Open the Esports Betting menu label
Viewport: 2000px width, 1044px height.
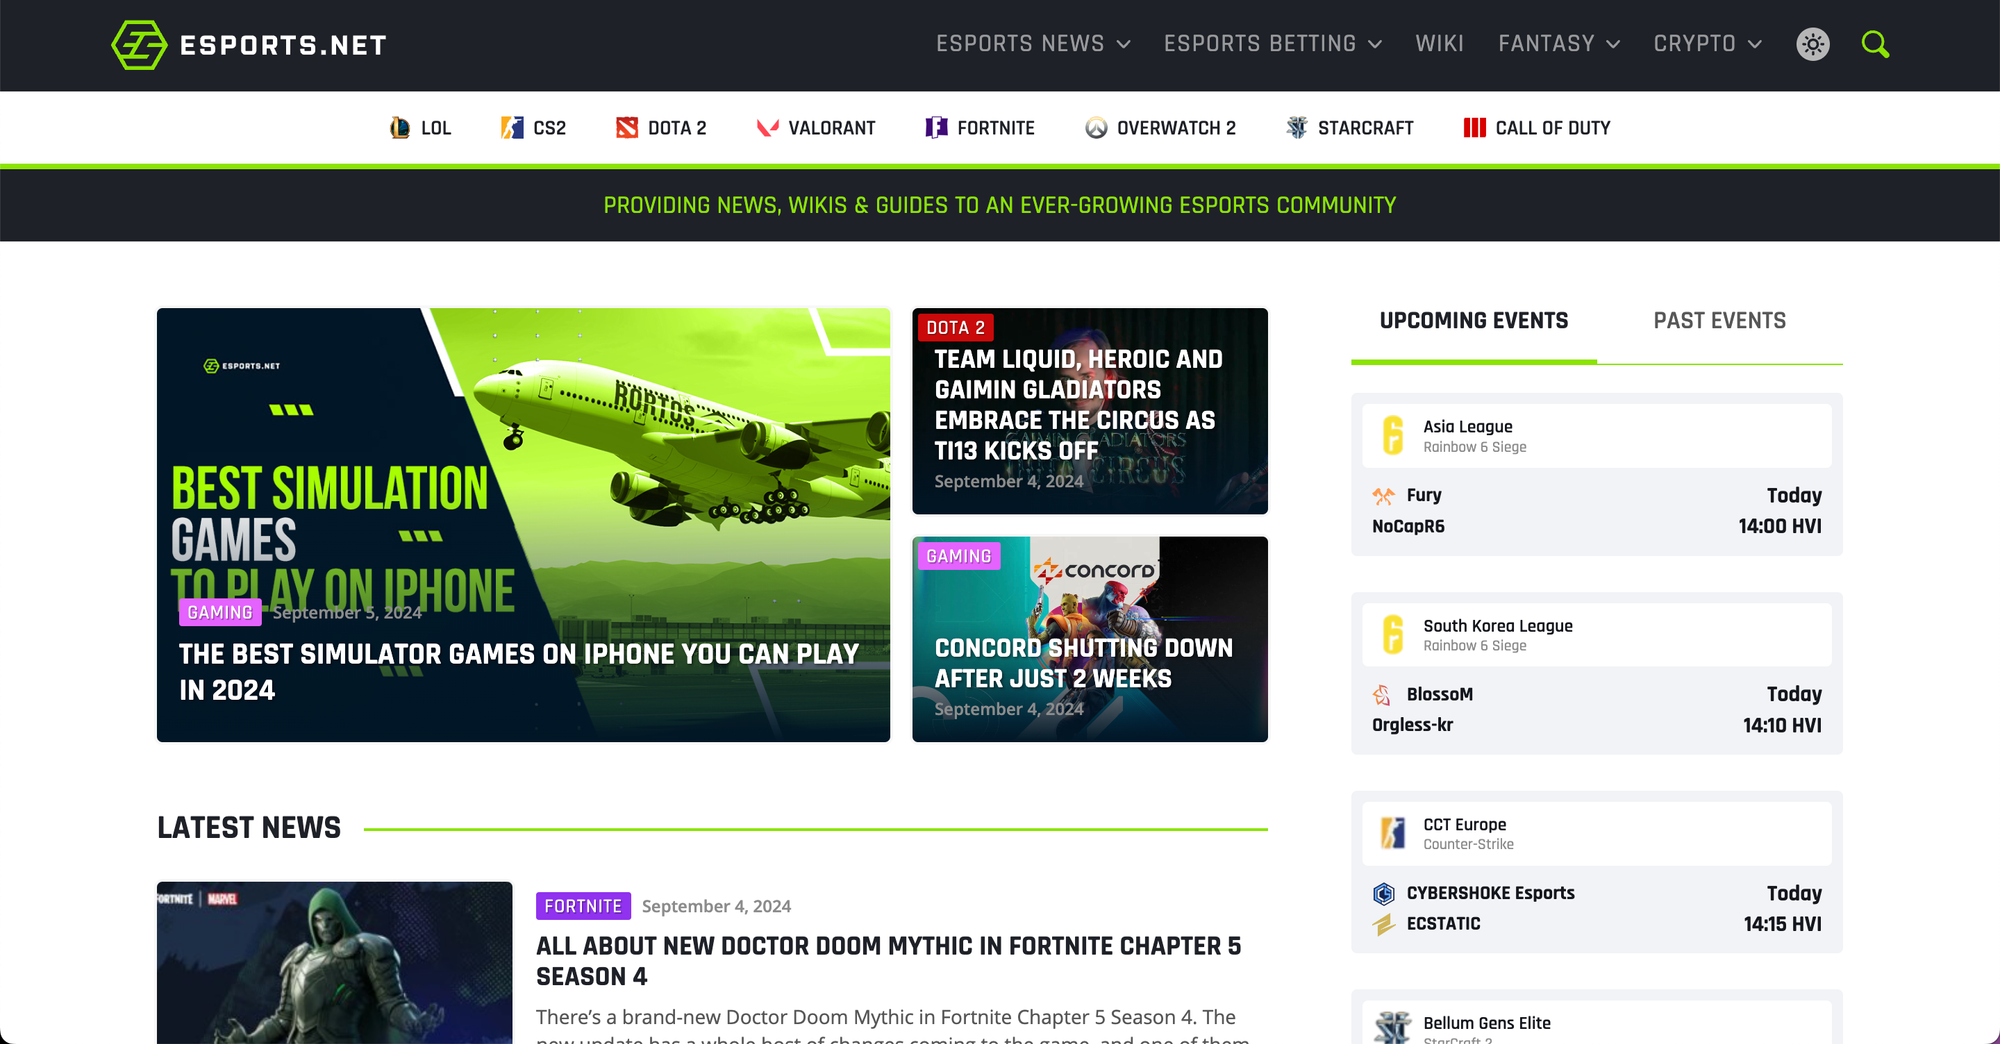[x=1260, y=44]
